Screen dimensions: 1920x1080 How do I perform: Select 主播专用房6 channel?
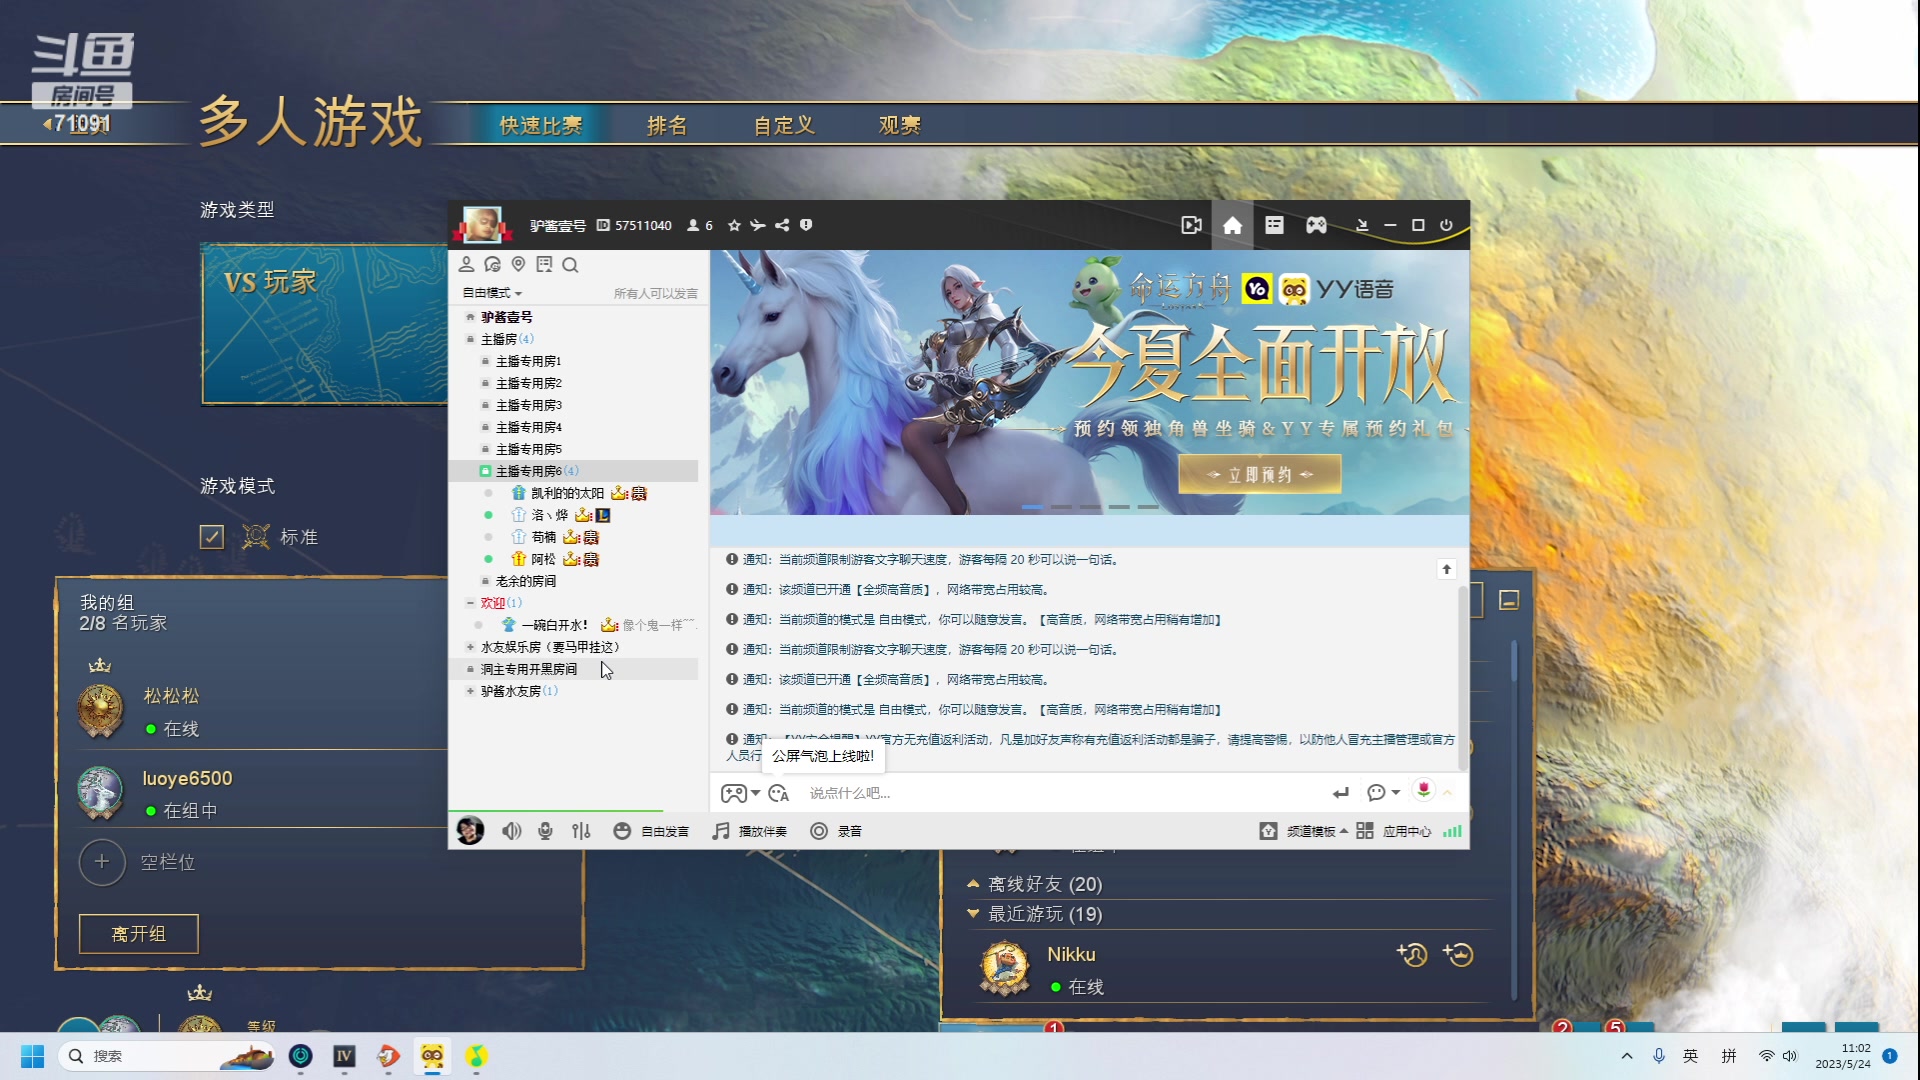tap(573, 471)
